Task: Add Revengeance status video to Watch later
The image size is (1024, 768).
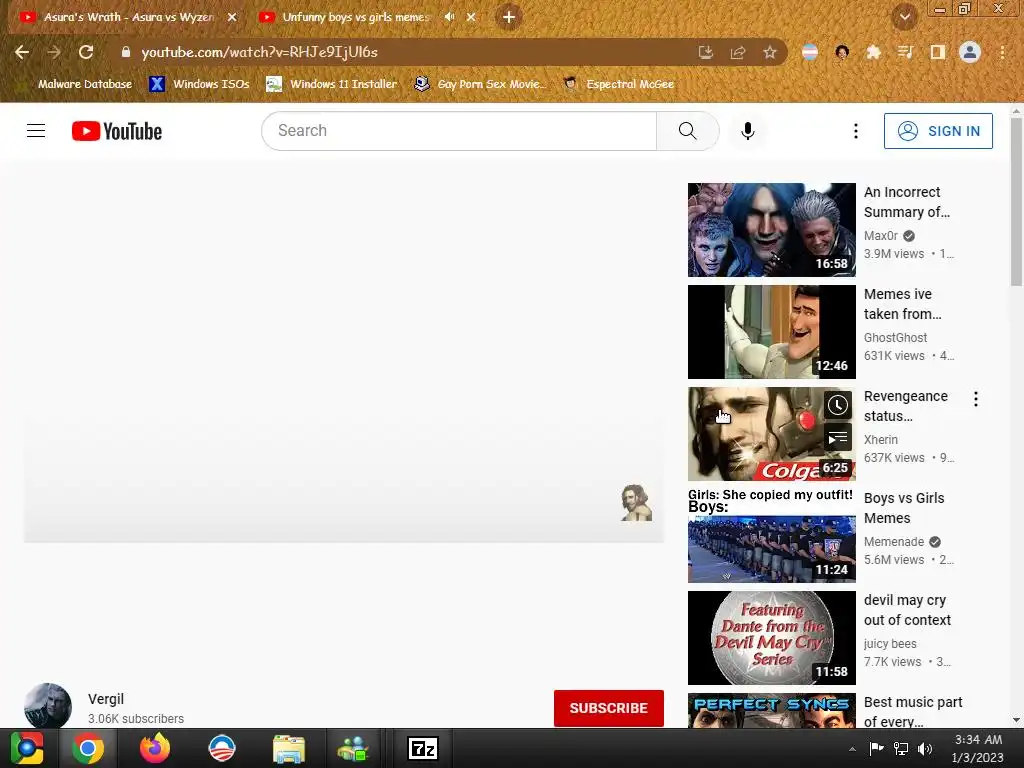Action: (x=838, y=406)
